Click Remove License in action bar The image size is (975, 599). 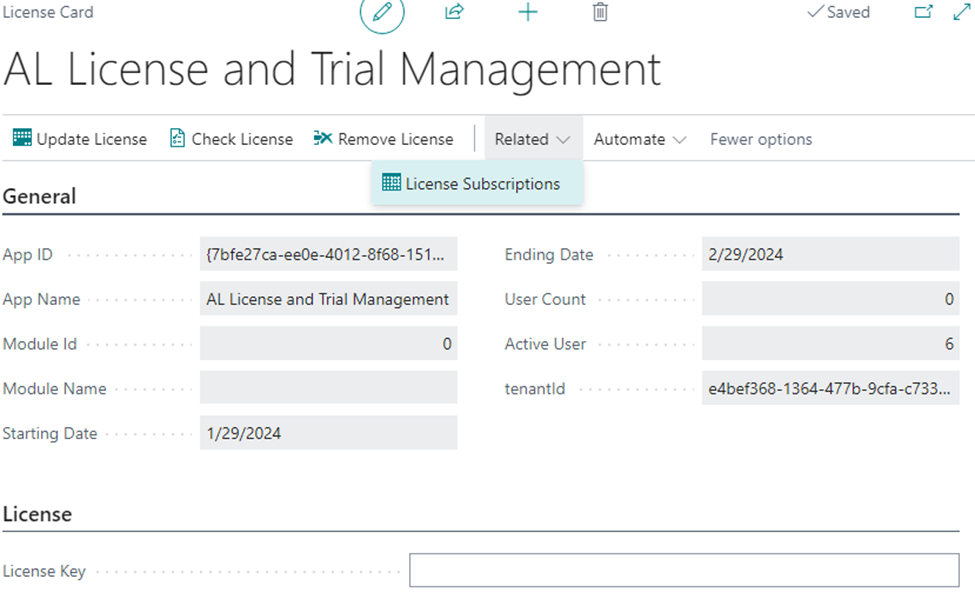pyautogui.click(x=383, y=139)
